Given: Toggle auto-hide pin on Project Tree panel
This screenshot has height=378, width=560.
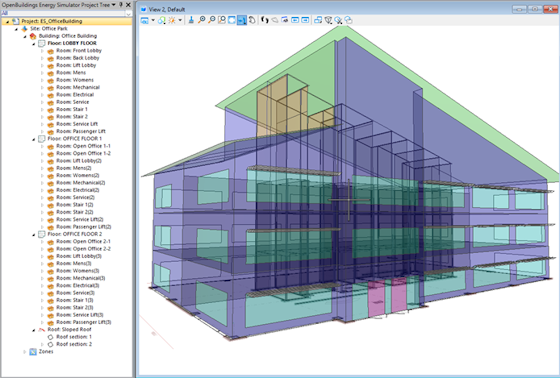Looking at the screenshot, I should point(121,5).
